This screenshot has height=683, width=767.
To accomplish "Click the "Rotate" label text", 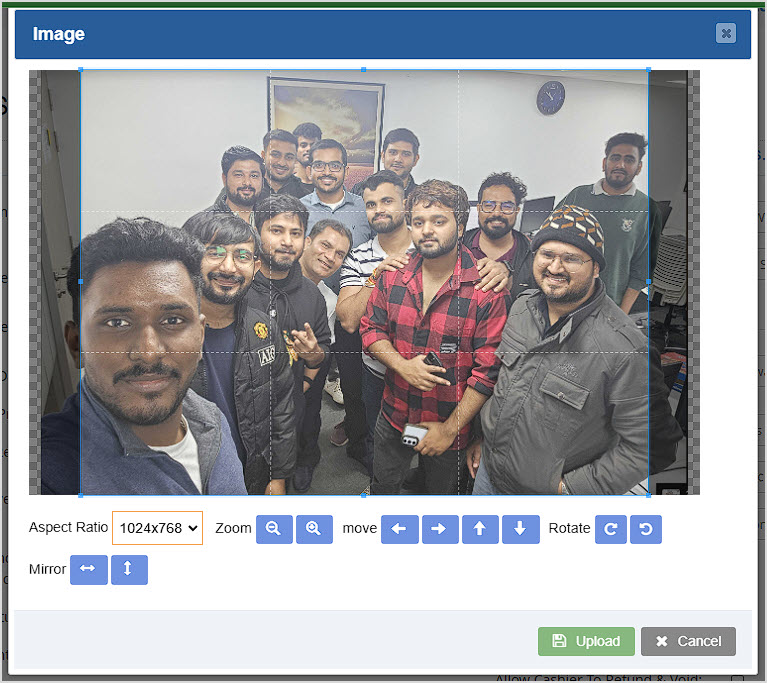I will click(569, 528).
